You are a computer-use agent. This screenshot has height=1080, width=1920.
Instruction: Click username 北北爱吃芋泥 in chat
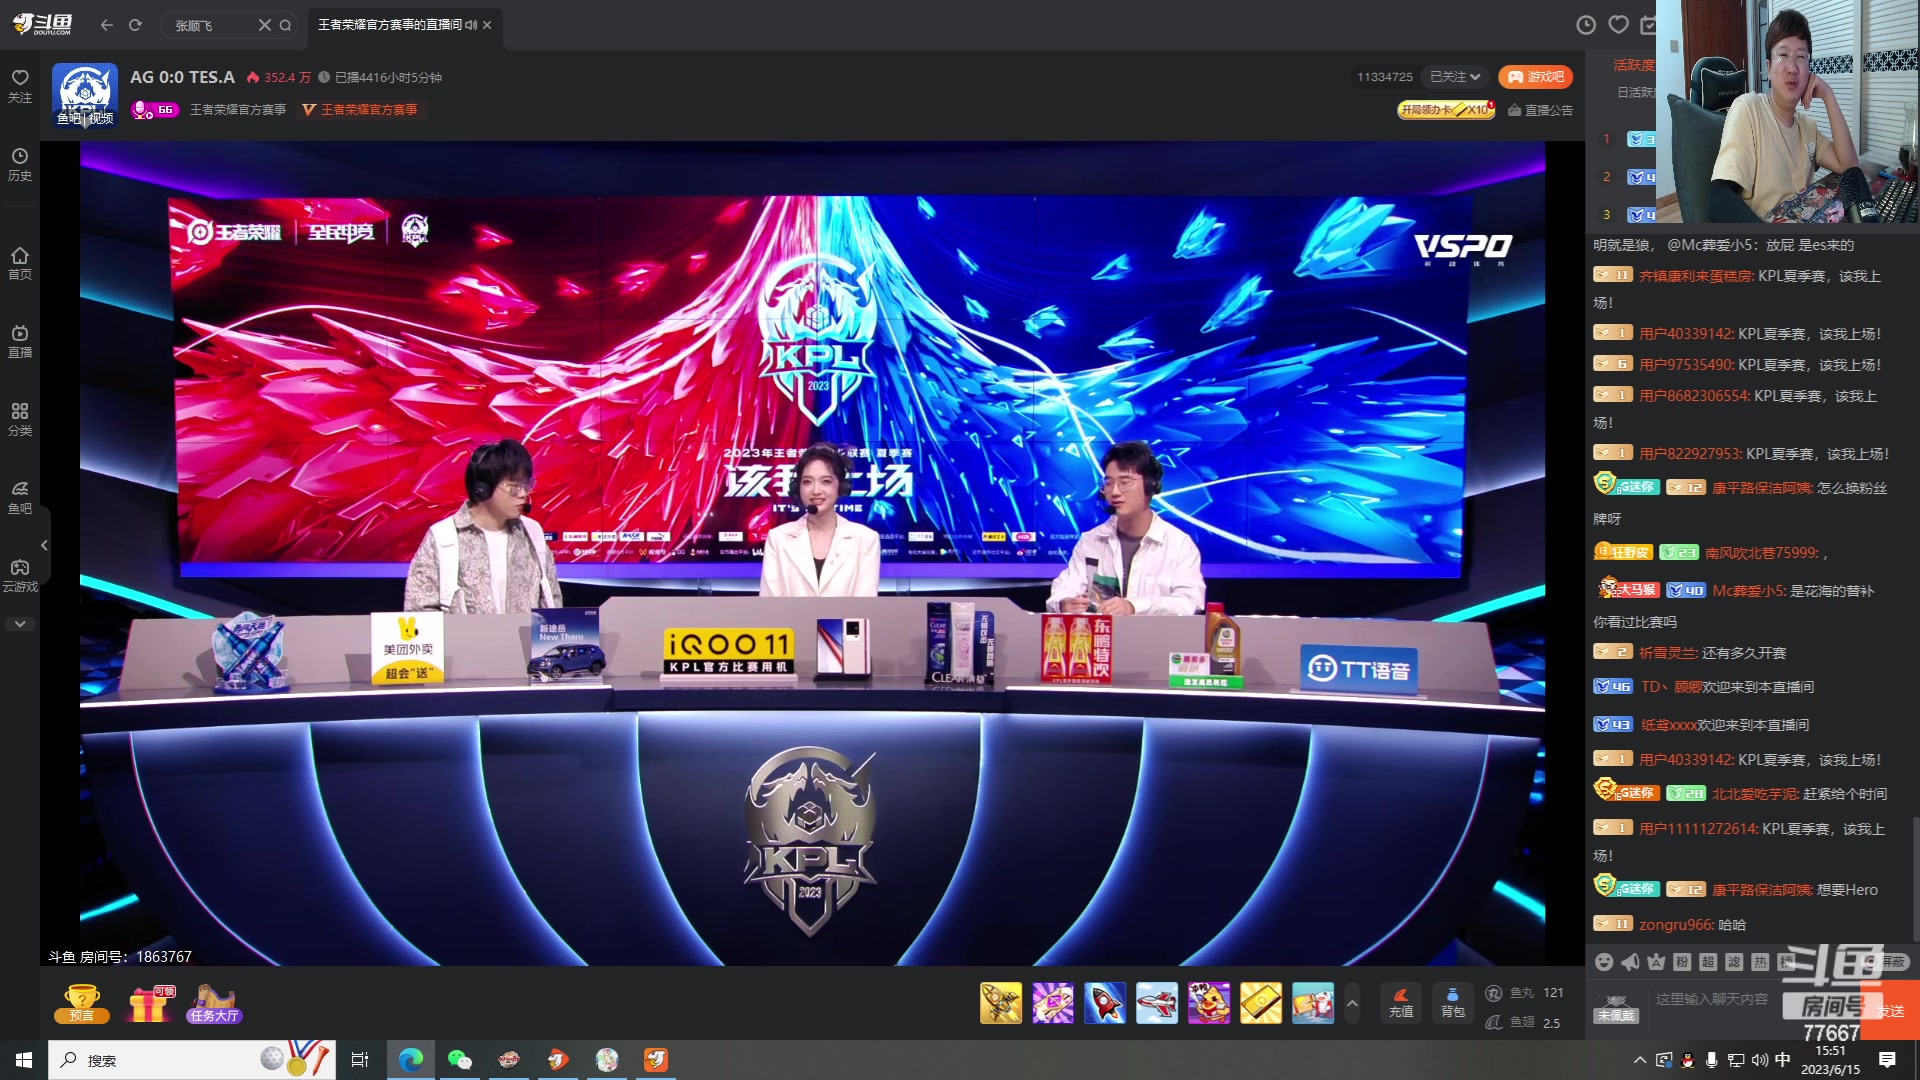pos(1755,794)
